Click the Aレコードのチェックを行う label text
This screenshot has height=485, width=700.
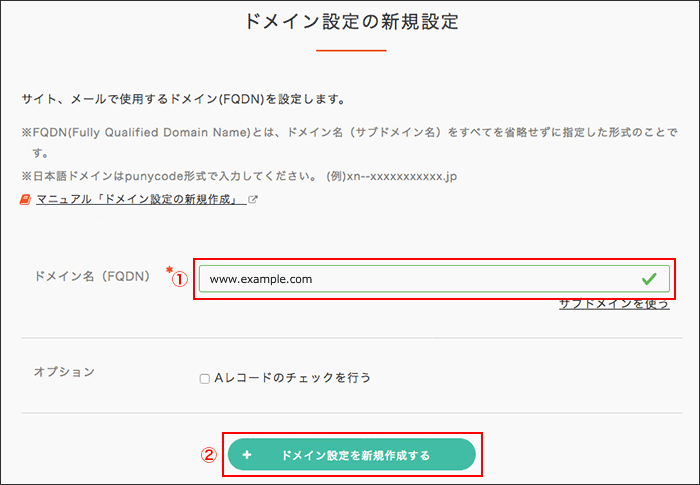tap(292, 378)
